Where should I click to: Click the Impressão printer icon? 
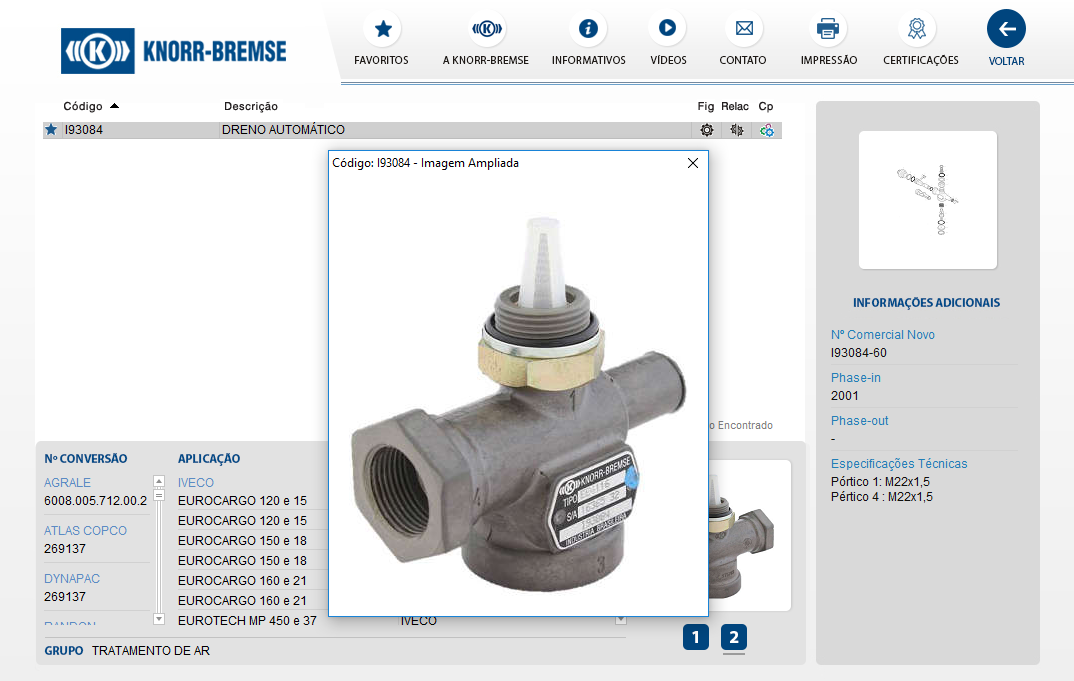point(828,29)
